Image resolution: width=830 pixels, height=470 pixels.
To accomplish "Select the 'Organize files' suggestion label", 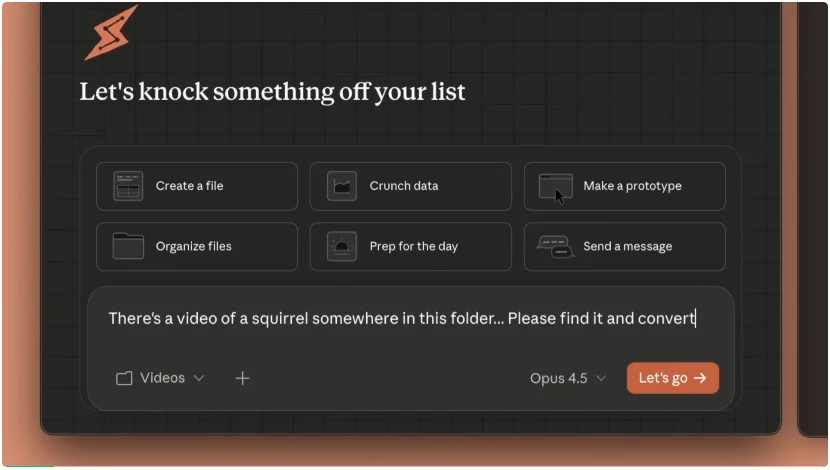I will click(194, 246).
